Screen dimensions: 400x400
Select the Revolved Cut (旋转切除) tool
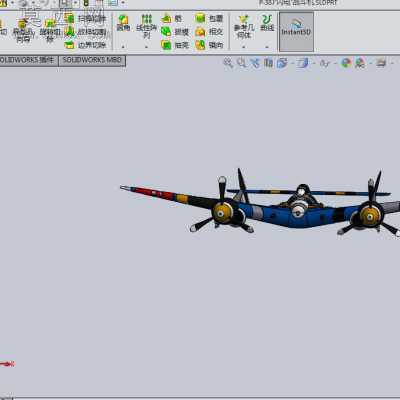[50, 31]
